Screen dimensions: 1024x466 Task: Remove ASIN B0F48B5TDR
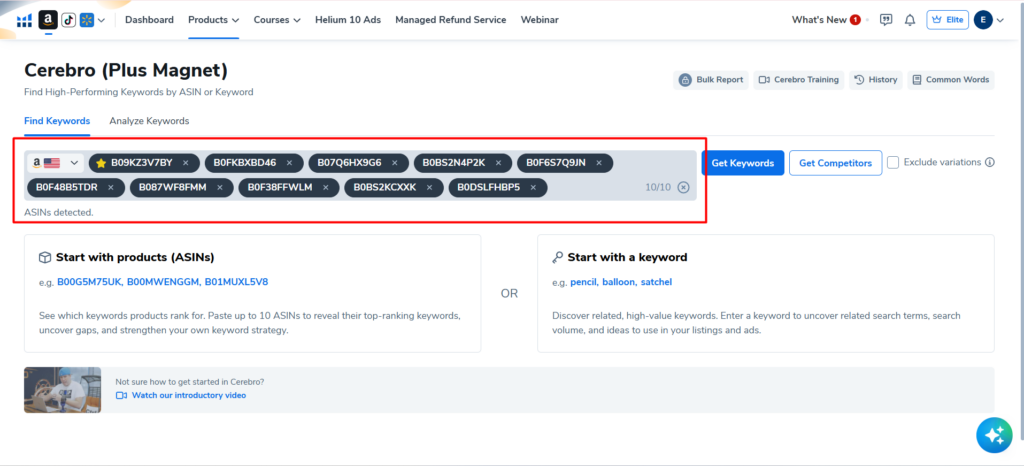pyautogui.click(x=111, y=188)
